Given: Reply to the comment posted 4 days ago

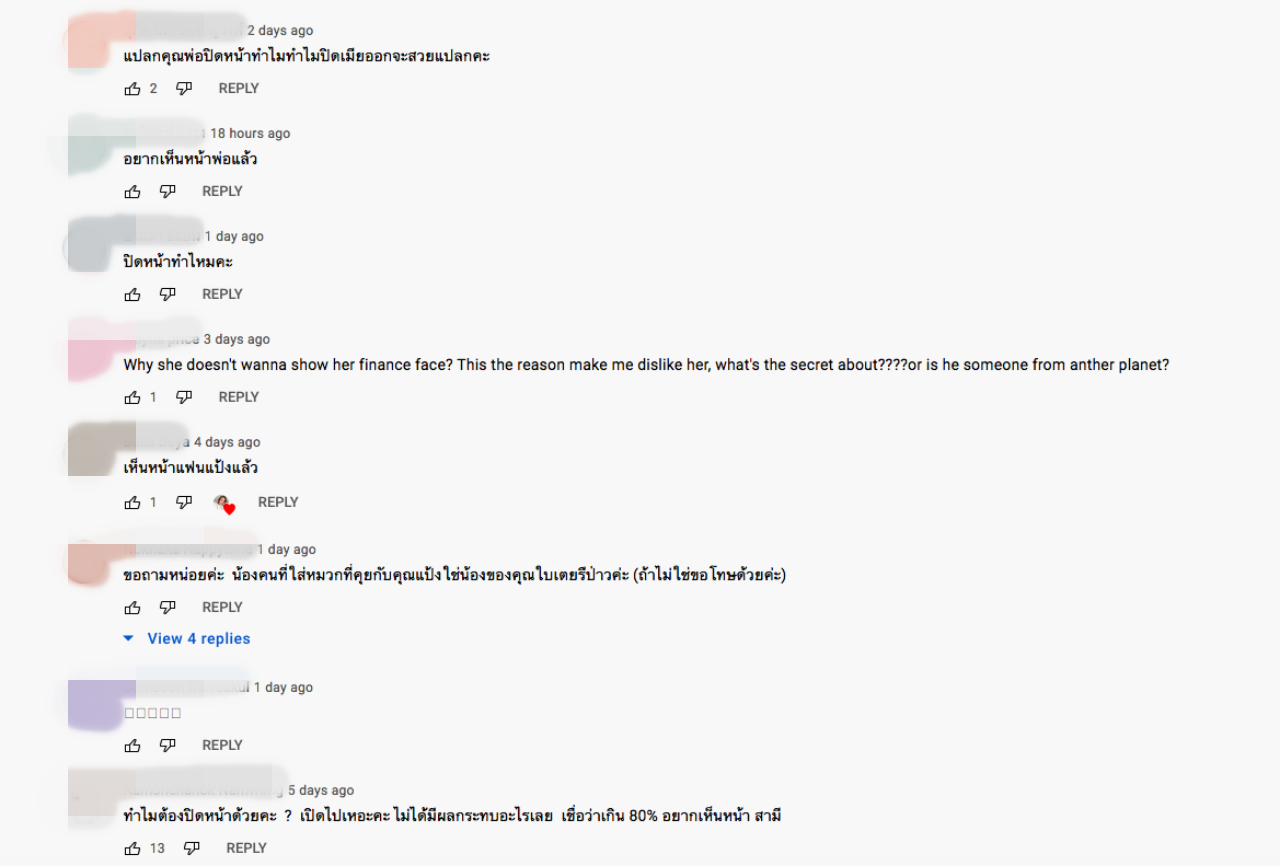Looking at the screenshot, I should [278, 502].
